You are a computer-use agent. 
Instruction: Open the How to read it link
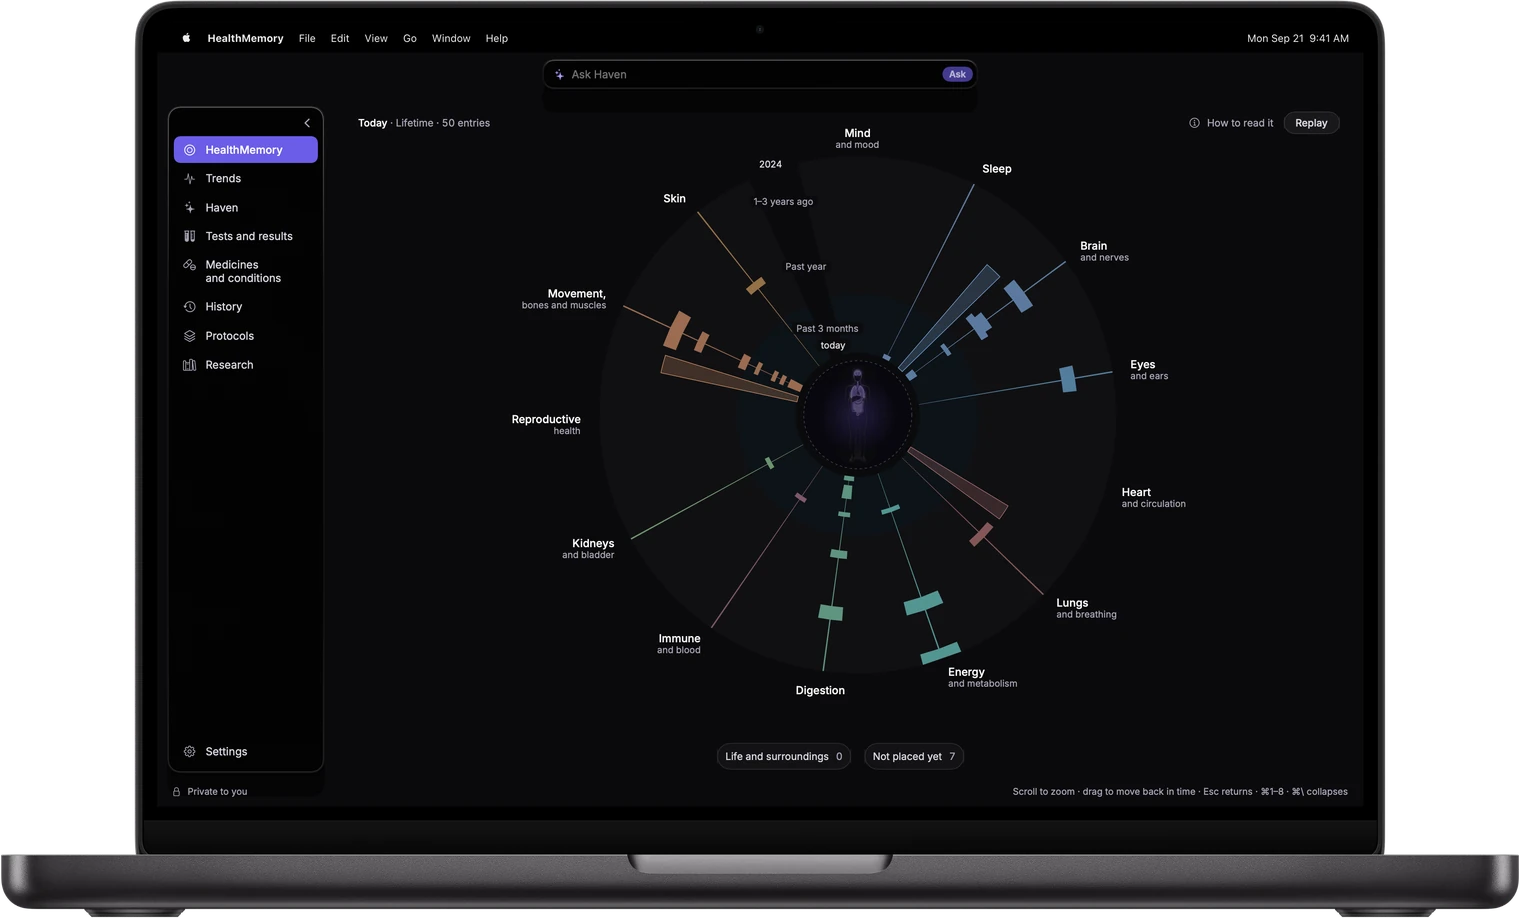tap(1240, 123)
